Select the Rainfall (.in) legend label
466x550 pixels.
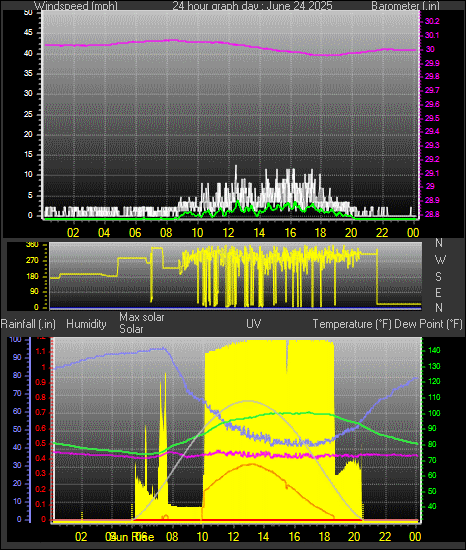[x=28, y=324]
